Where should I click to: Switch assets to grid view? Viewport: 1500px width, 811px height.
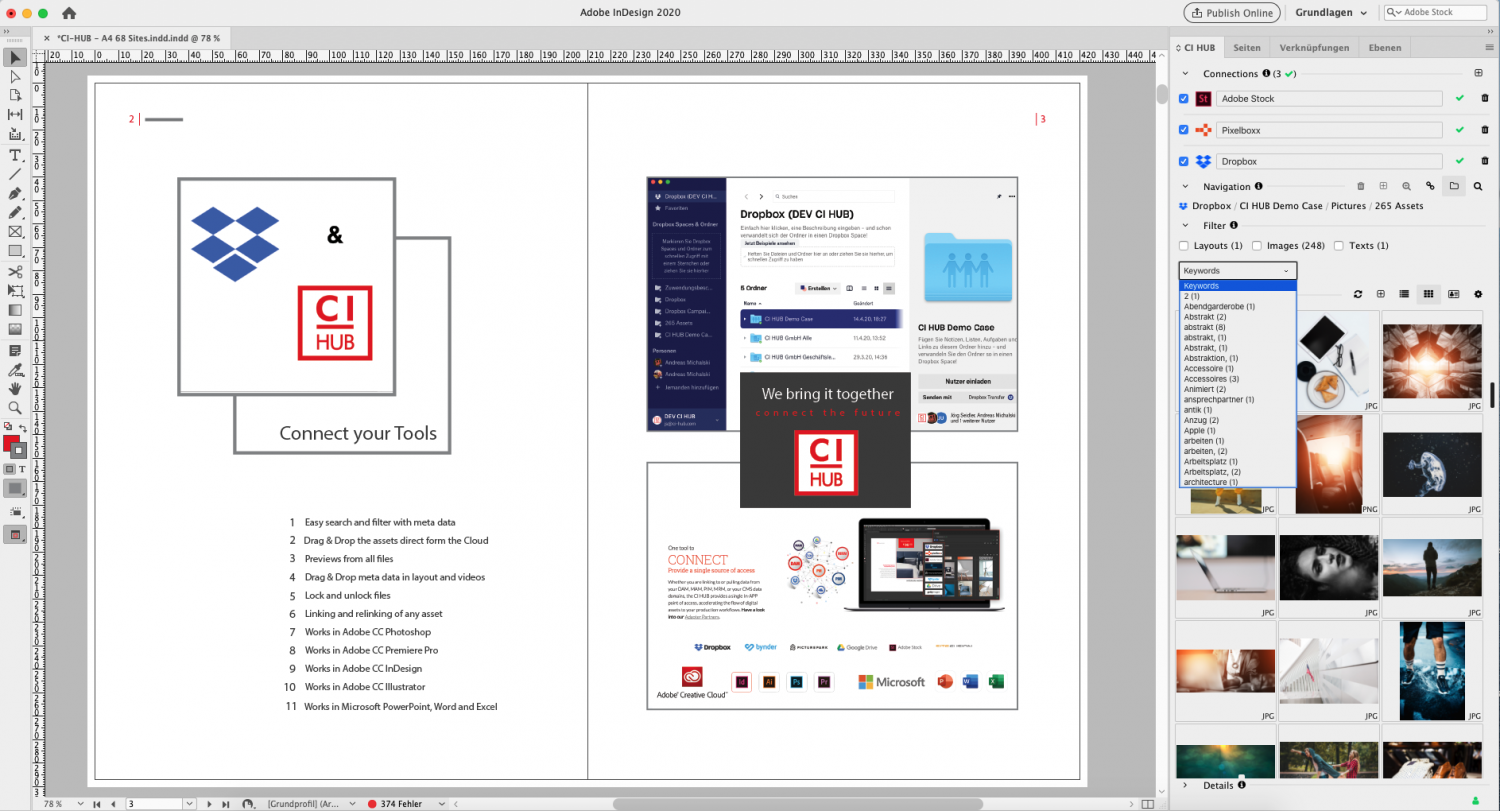(1428, 294)
